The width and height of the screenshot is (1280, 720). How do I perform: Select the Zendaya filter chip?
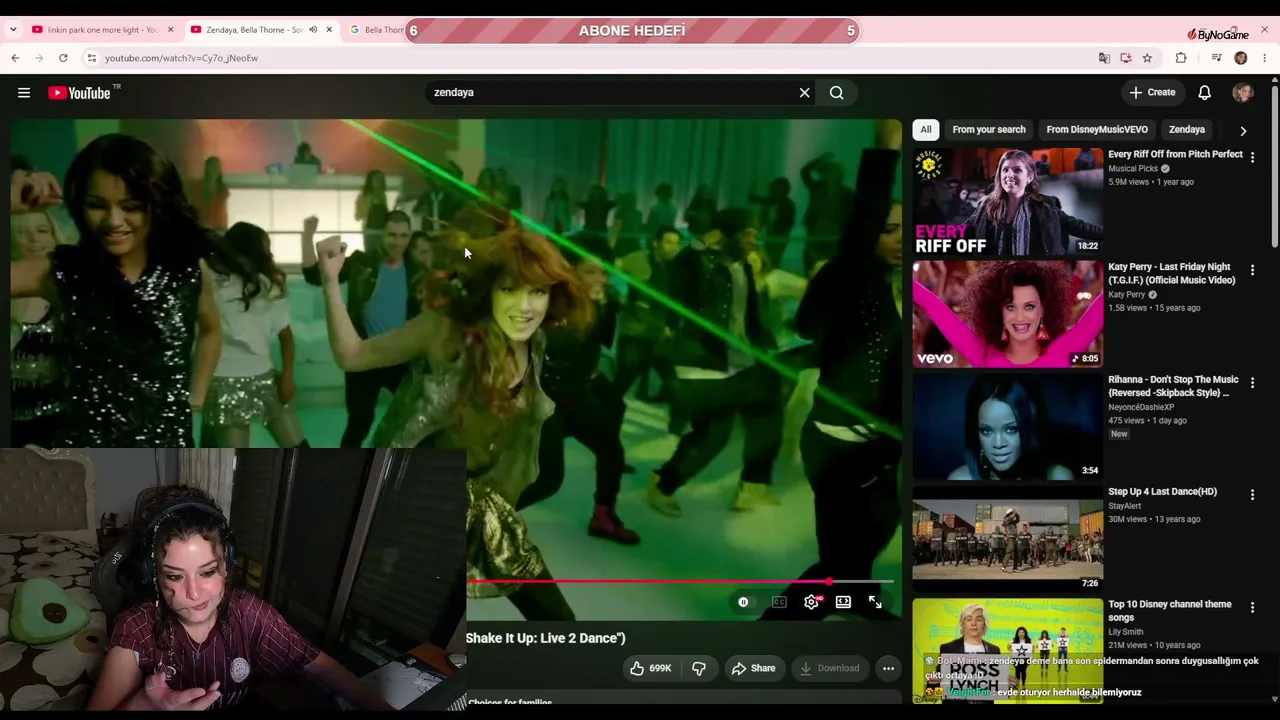1187,130
